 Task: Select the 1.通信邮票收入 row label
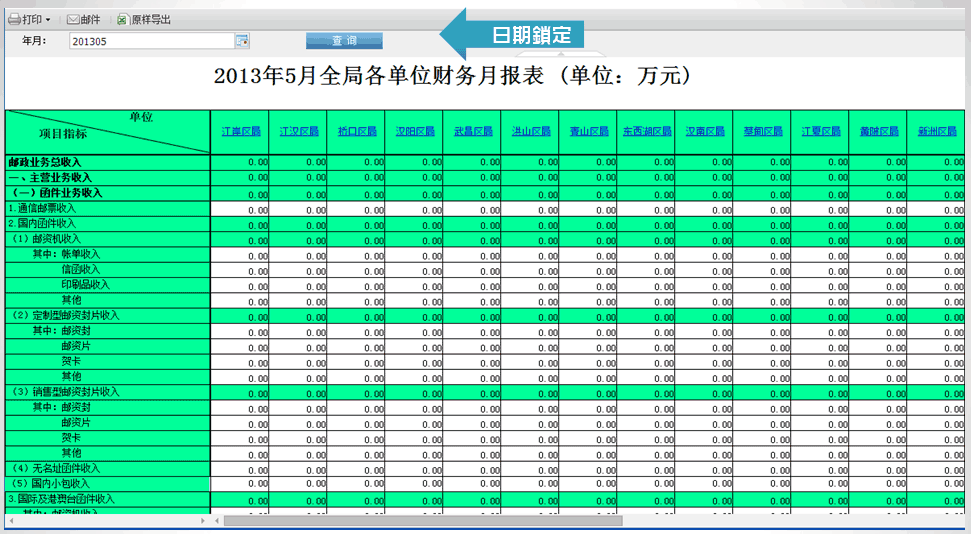41,208
